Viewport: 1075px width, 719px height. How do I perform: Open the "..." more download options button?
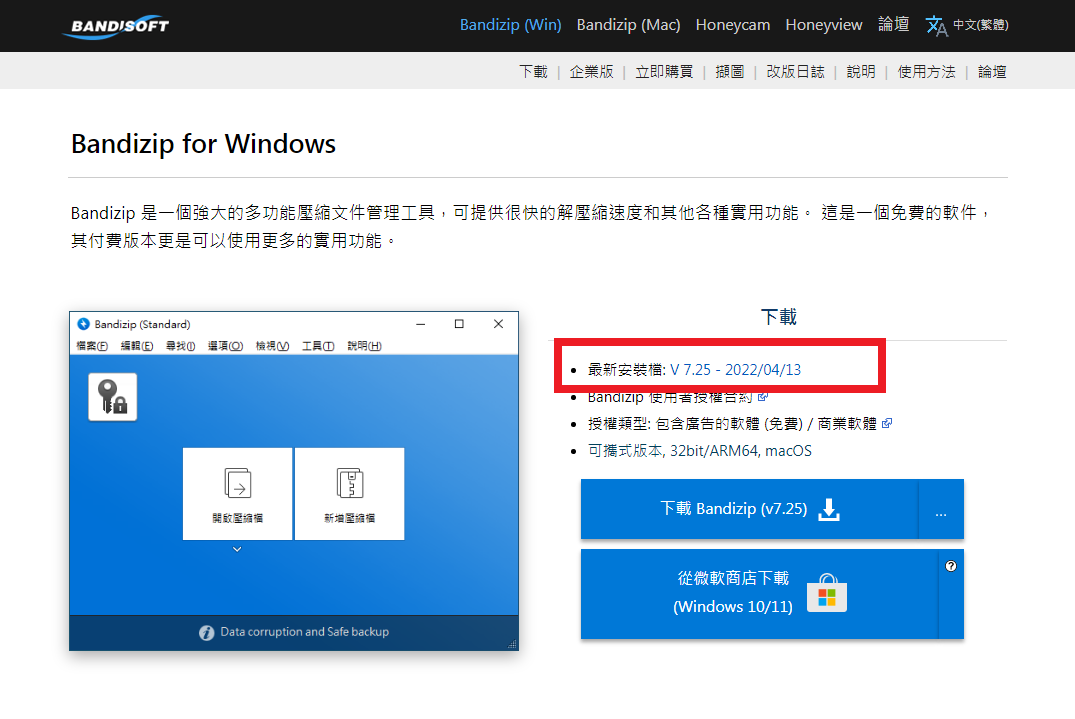[x=941, y=509]
